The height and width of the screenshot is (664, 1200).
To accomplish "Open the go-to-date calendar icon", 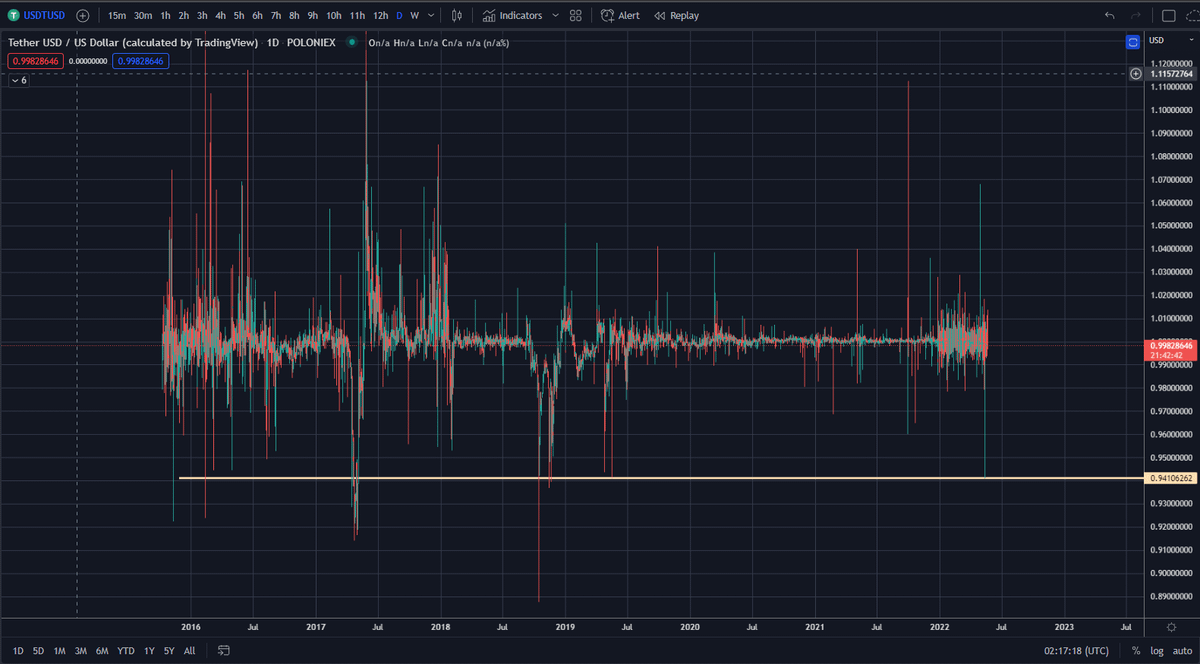I will pyautogui.click(x=223, y=651).
